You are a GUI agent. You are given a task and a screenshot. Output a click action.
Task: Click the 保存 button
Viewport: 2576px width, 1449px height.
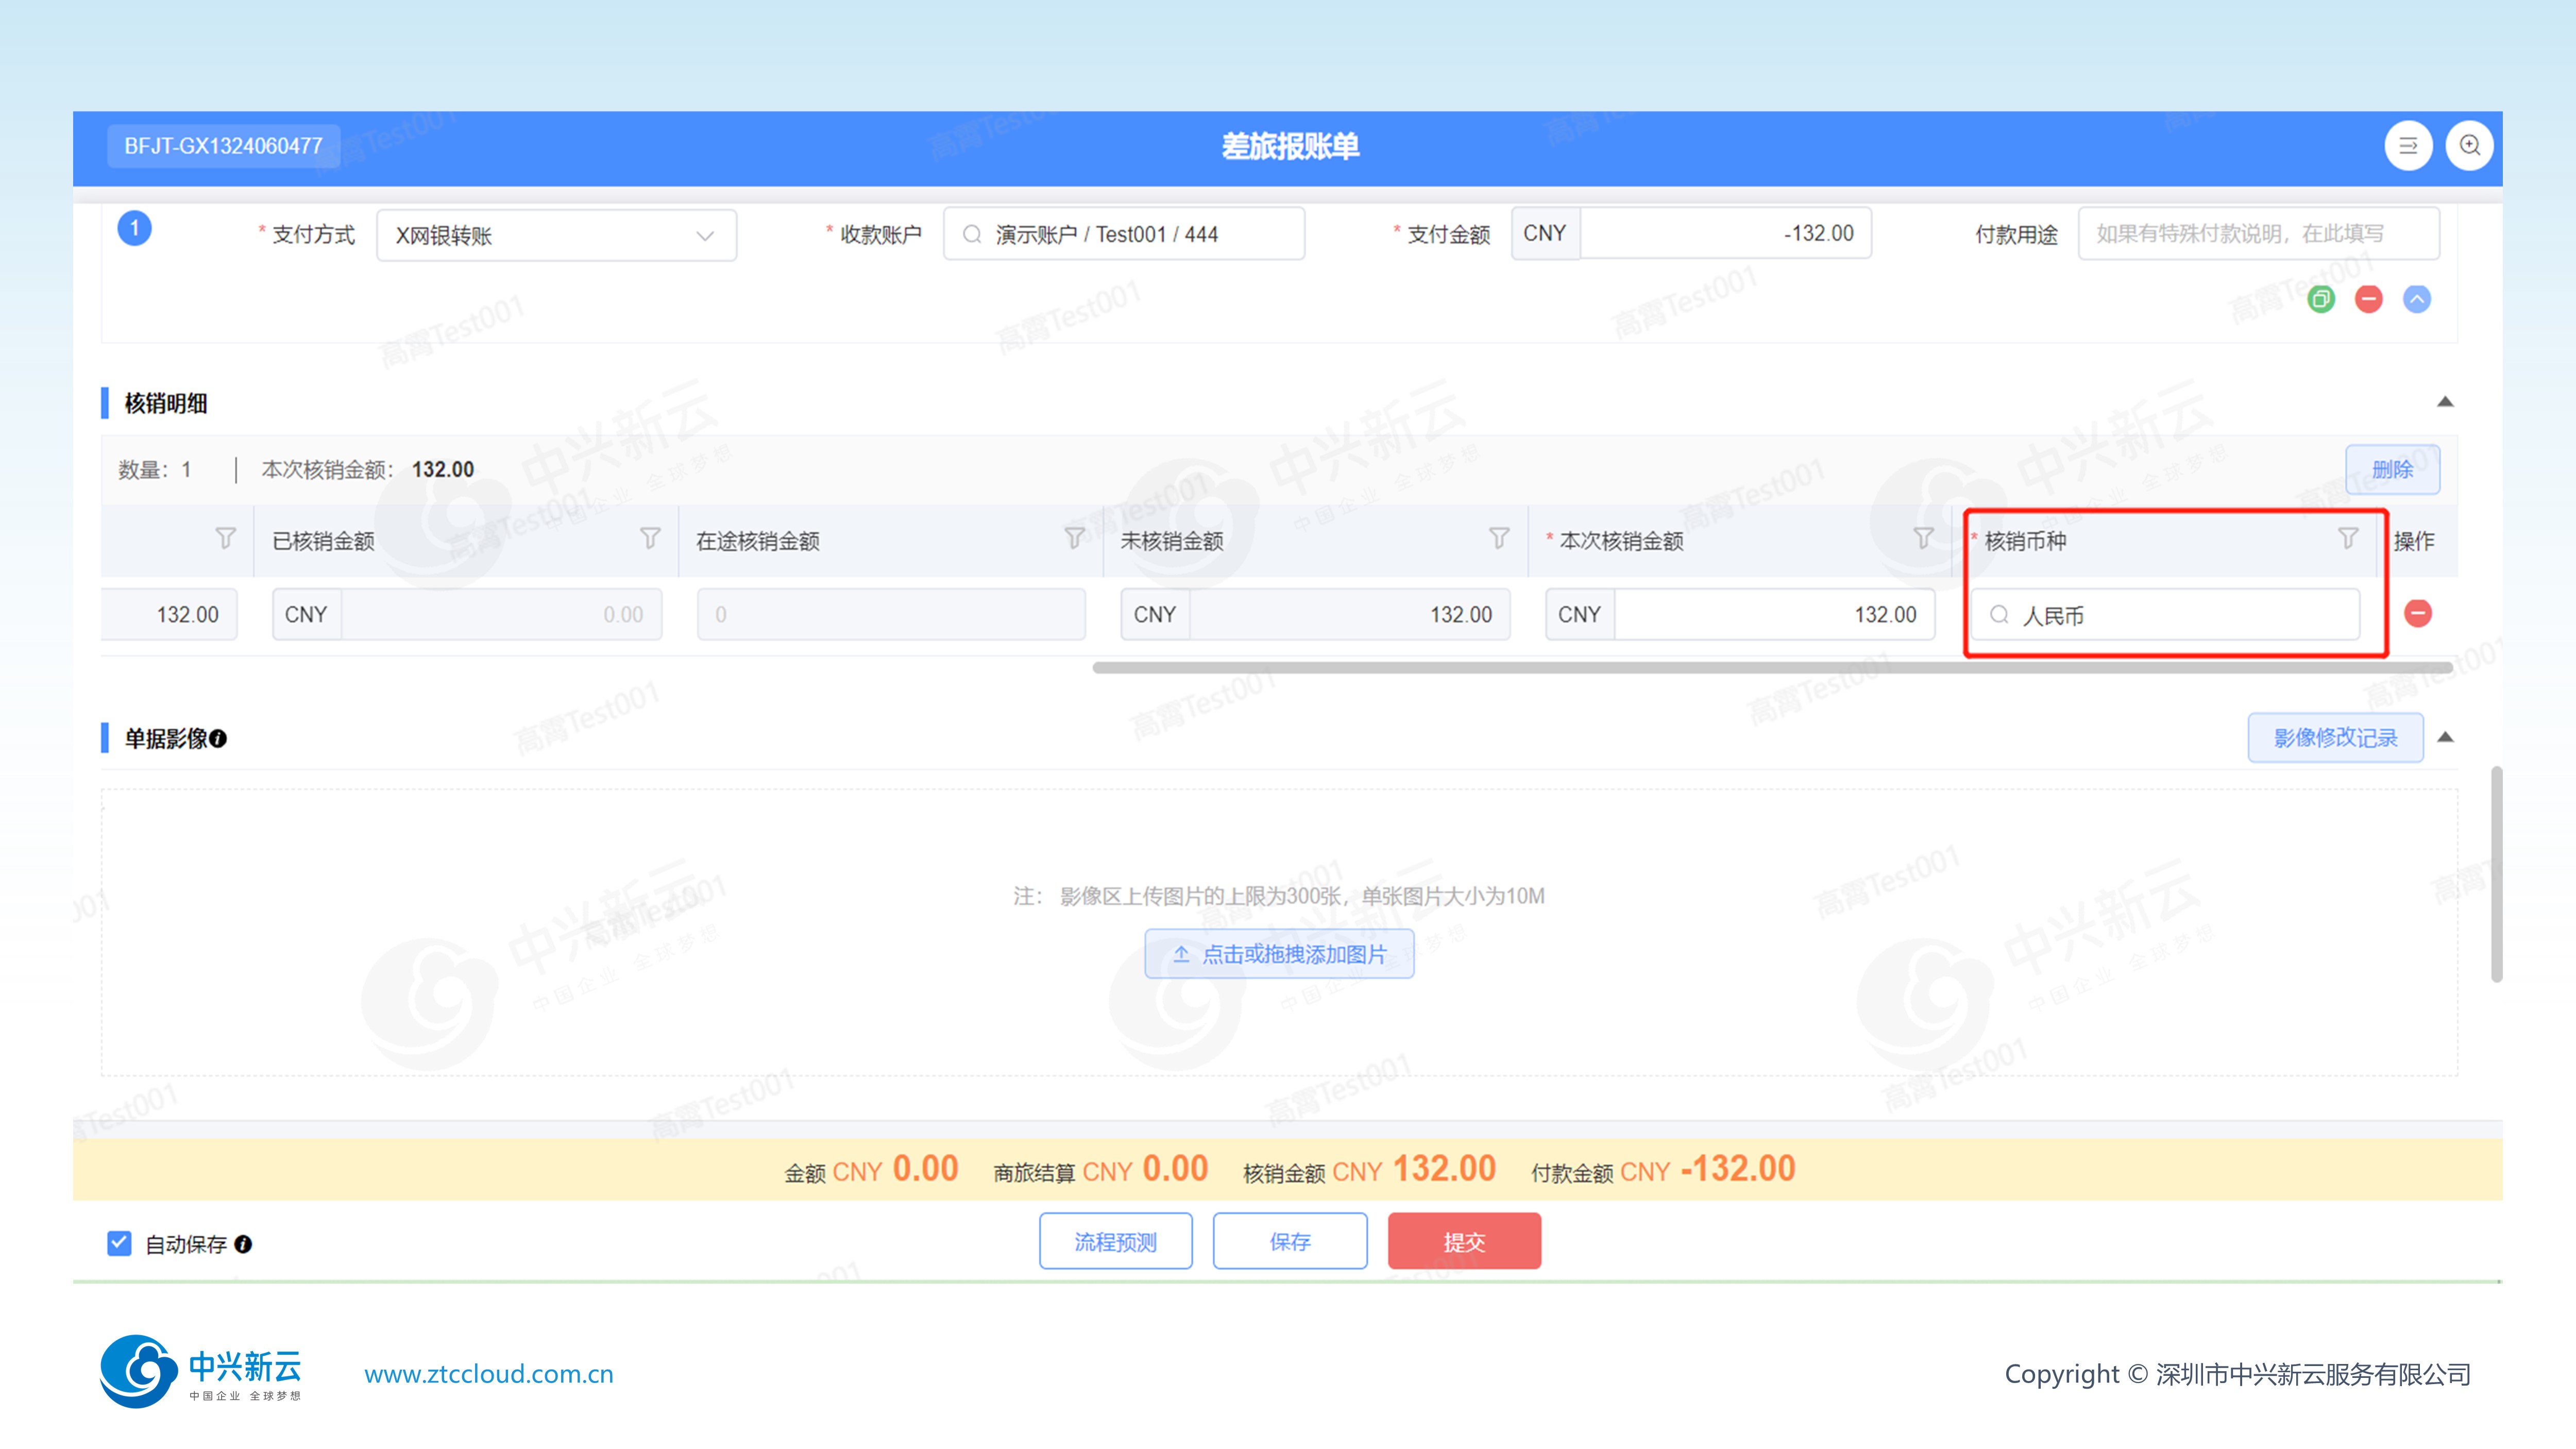(x=1289, y=1241)
